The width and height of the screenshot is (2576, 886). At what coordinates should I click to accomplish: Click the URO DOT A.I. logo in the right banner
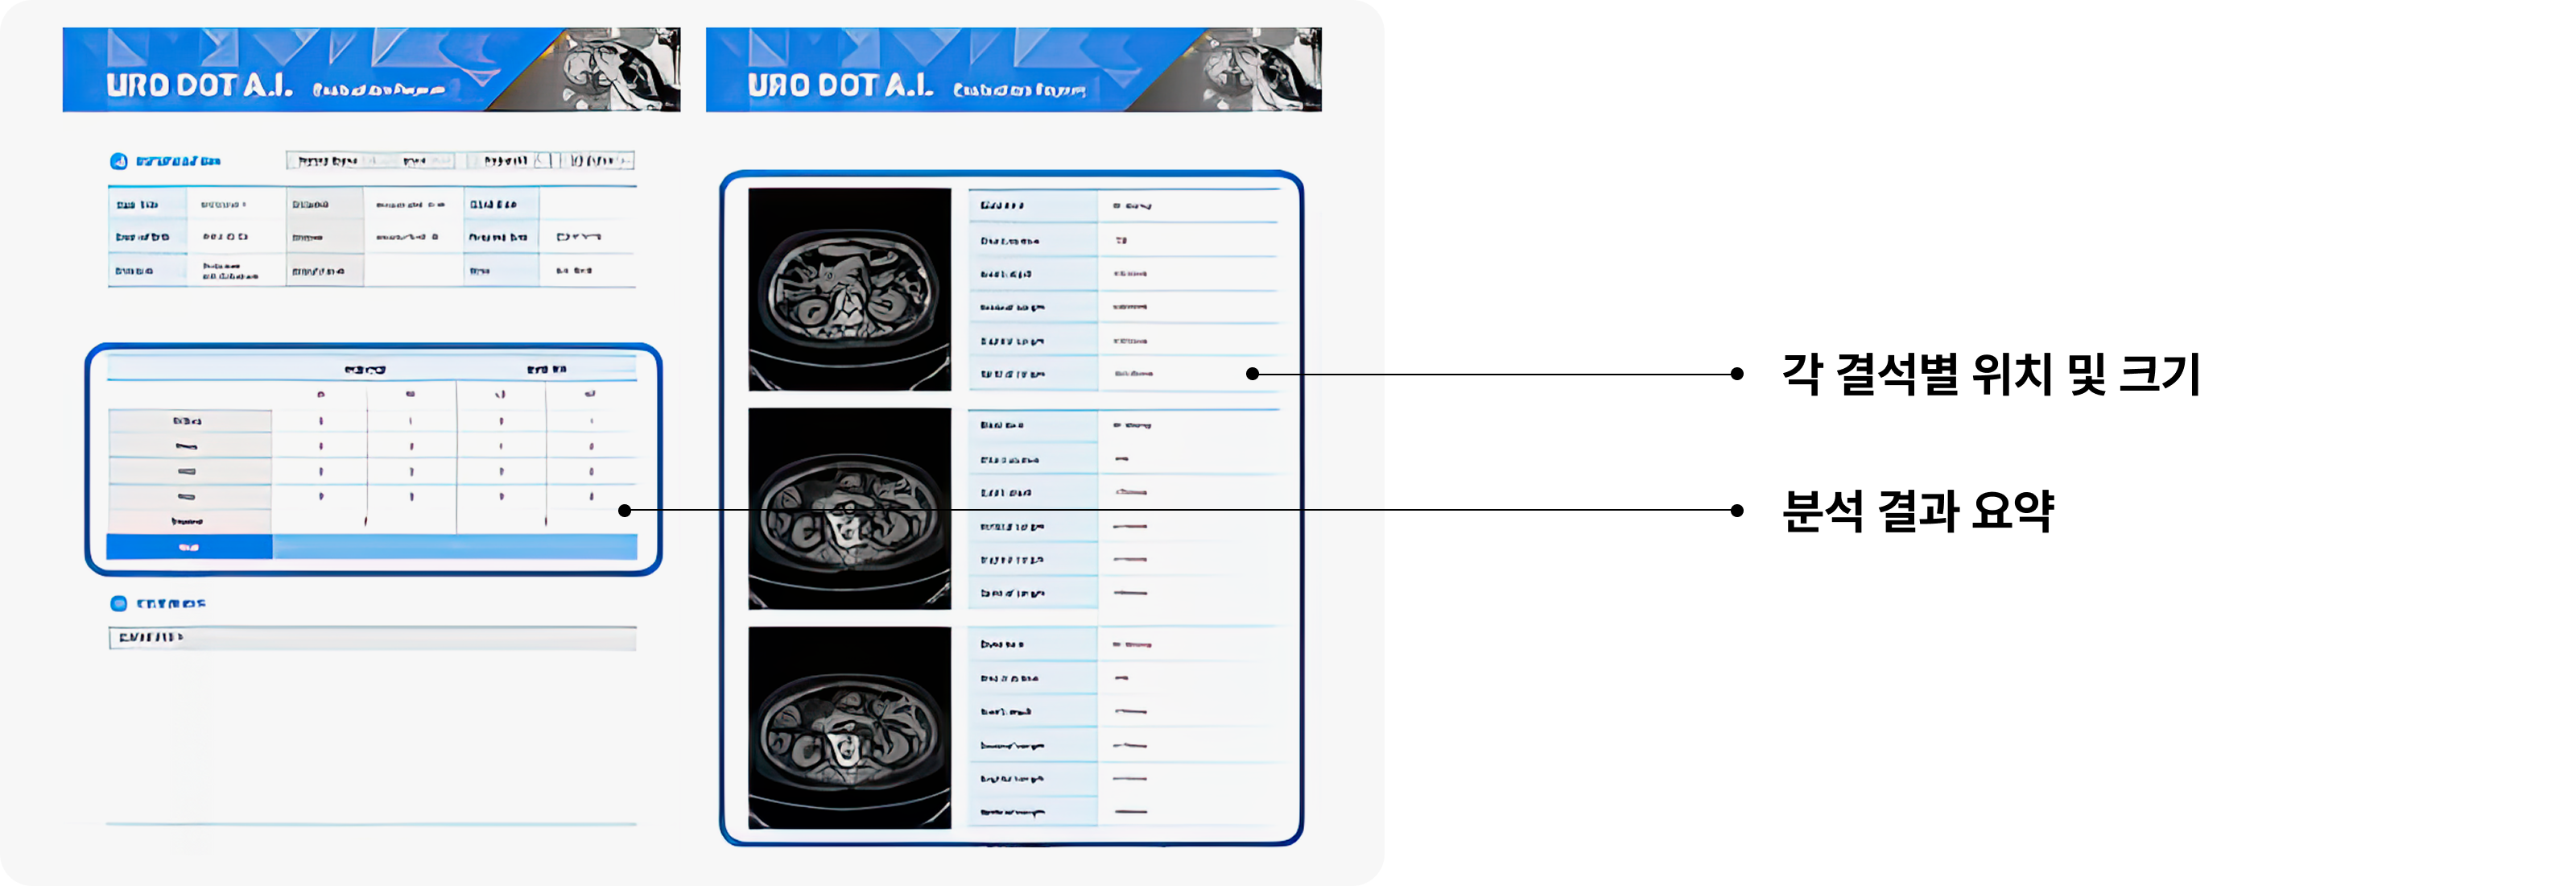[x=840, y=86]
